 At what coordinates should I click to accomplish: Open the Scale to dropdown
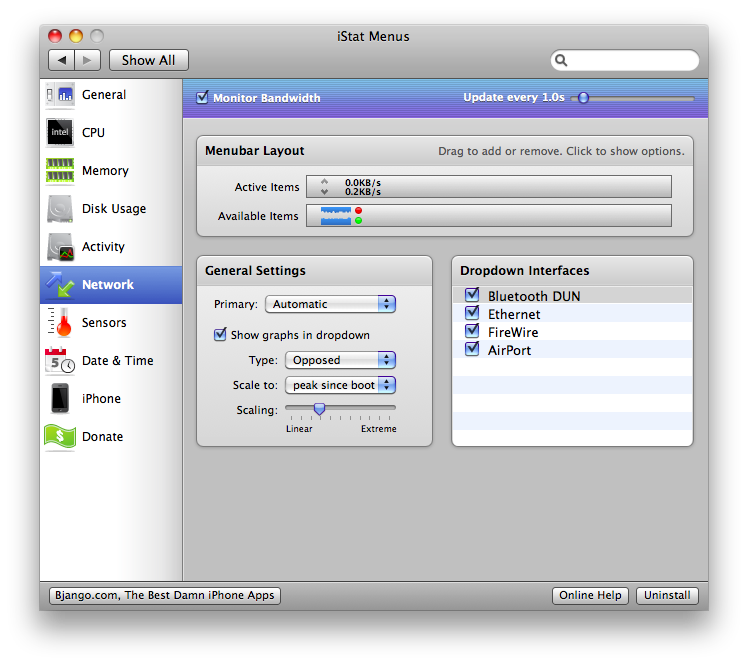pyautogui.click(x=340, y=385)
